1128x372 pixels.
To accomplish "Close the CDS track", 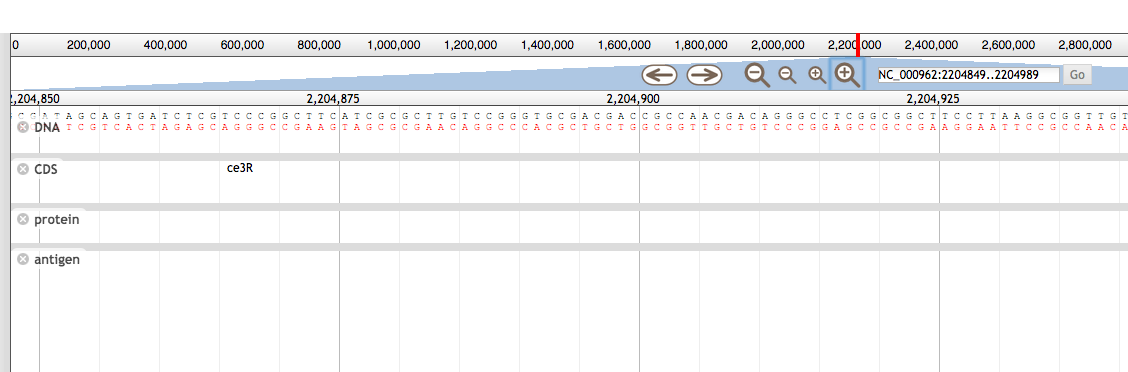I will coord(23,169).
